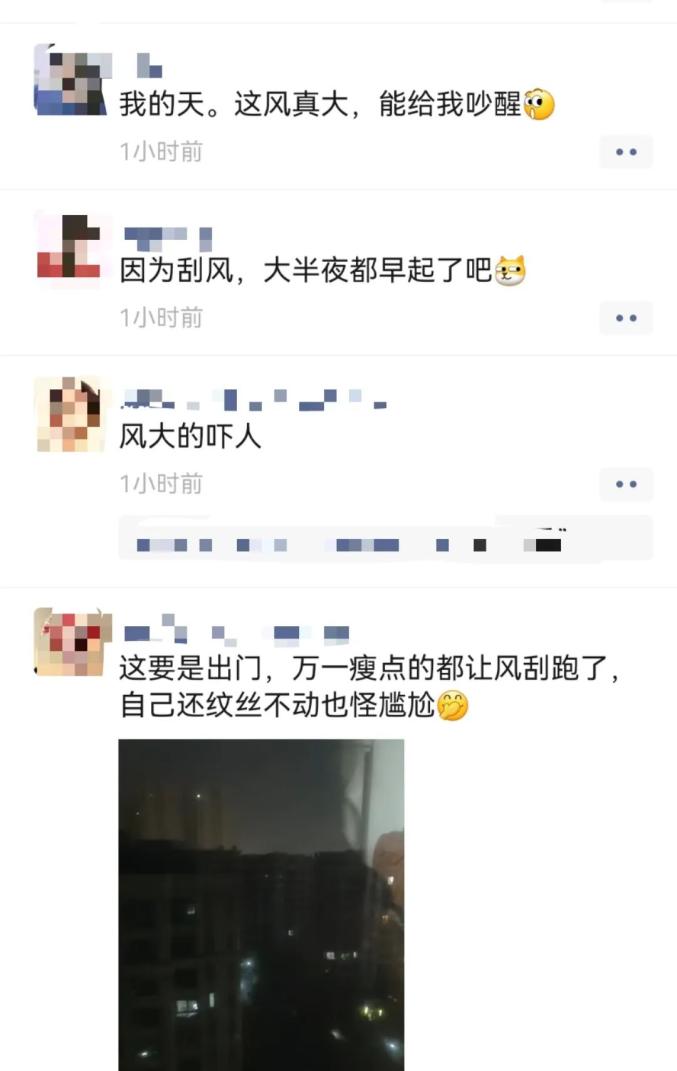677x1071 pixels.
Task: Open comment menu on "我的天。这风真大" post
Action: click(626, 152)
